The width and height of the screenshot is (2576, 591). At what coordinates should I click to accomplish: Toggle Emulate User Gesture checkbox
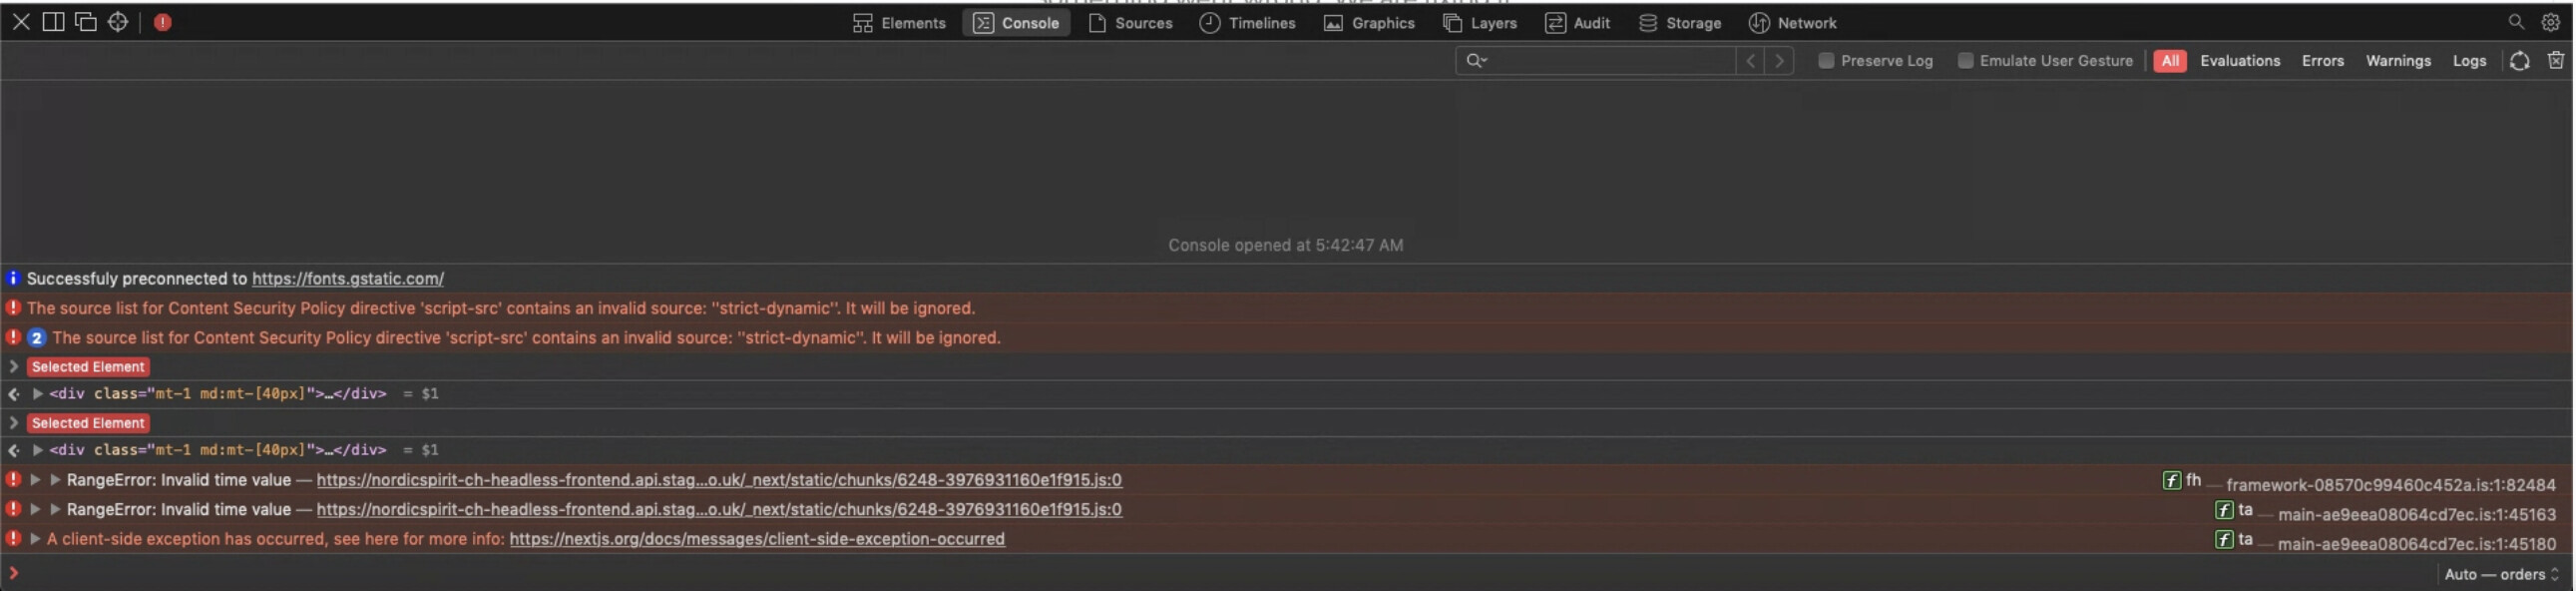(x=1966, y=61)
